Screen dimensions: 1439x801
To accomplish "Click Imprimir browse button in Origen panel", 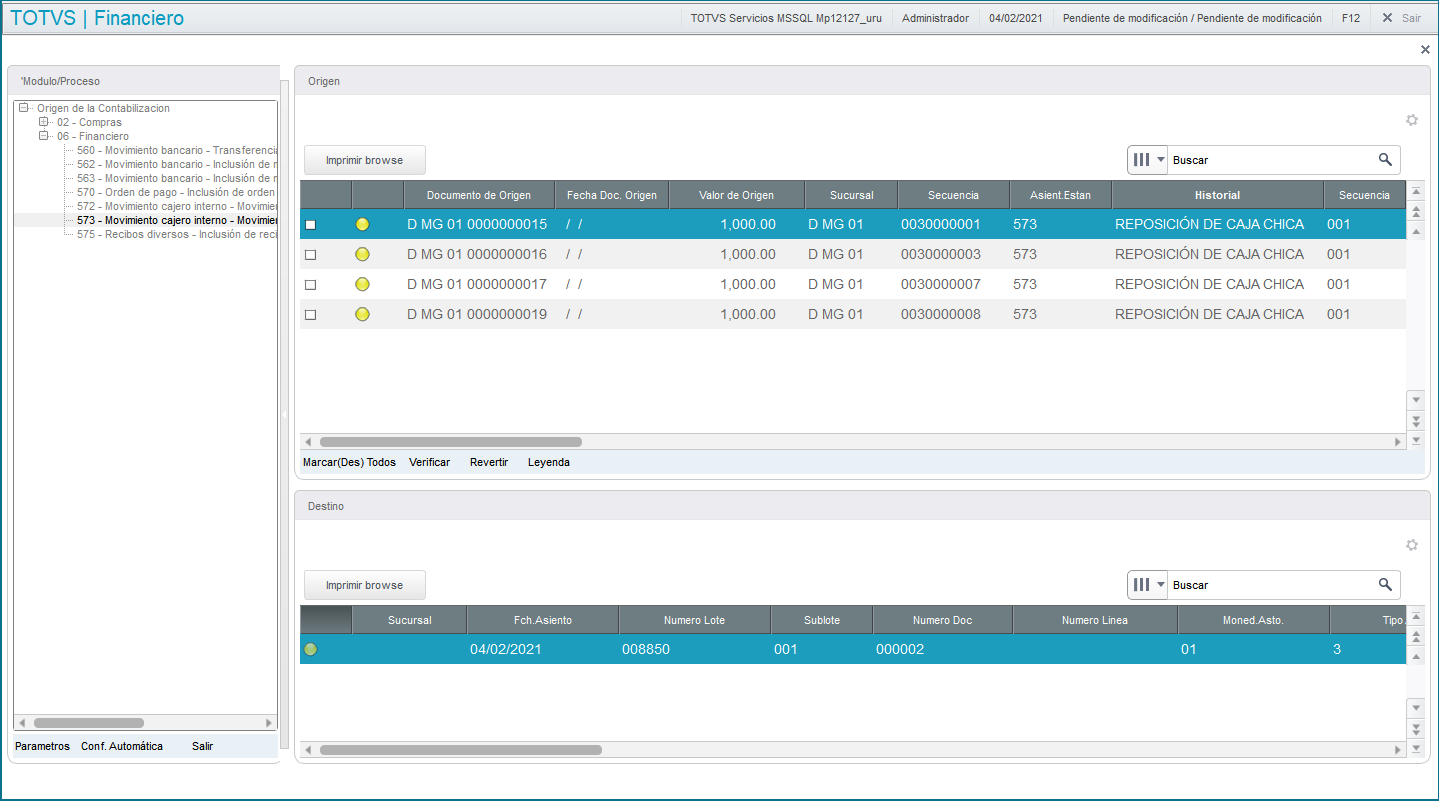I will click(365, 160).
